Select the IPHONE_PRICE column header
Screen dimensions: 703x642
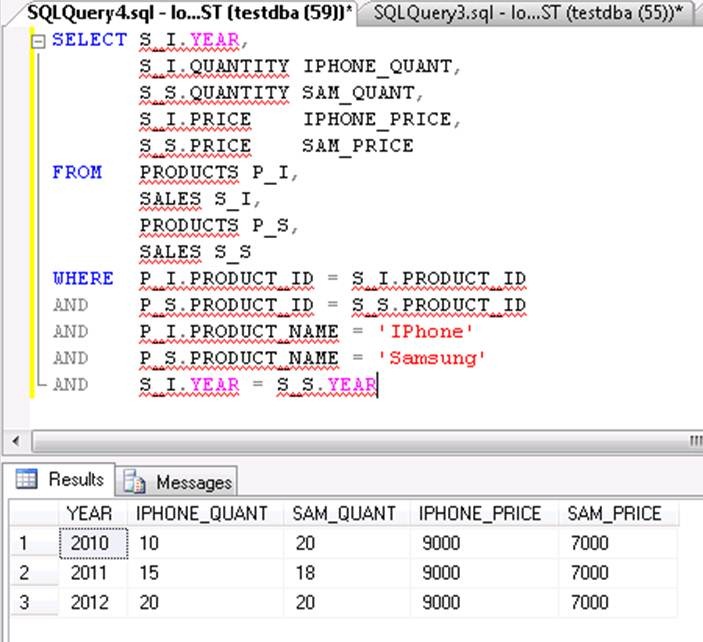tap(484, 513)
